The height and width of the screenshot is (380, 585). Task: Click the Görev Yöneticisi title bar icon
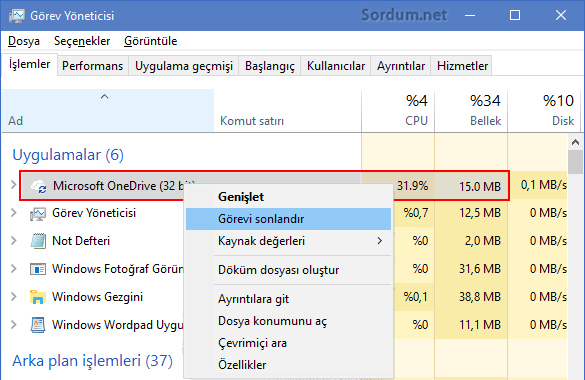[17, 16]
